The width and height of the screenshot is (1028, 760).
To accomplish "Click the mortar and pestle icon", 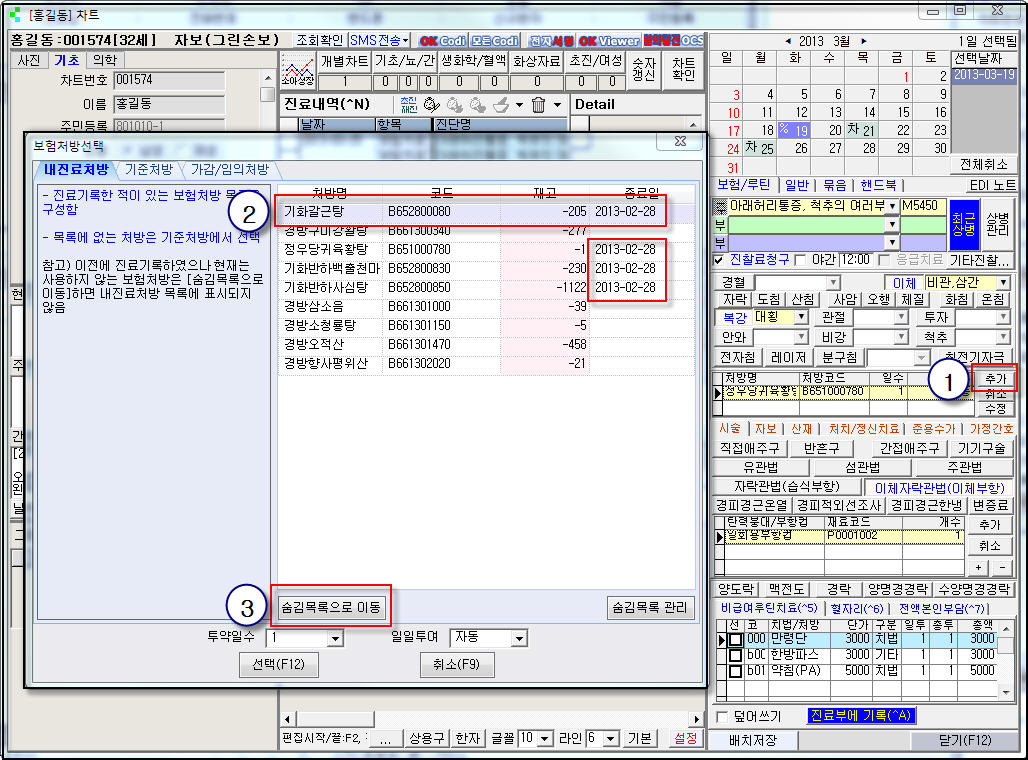I will point(501,104).
